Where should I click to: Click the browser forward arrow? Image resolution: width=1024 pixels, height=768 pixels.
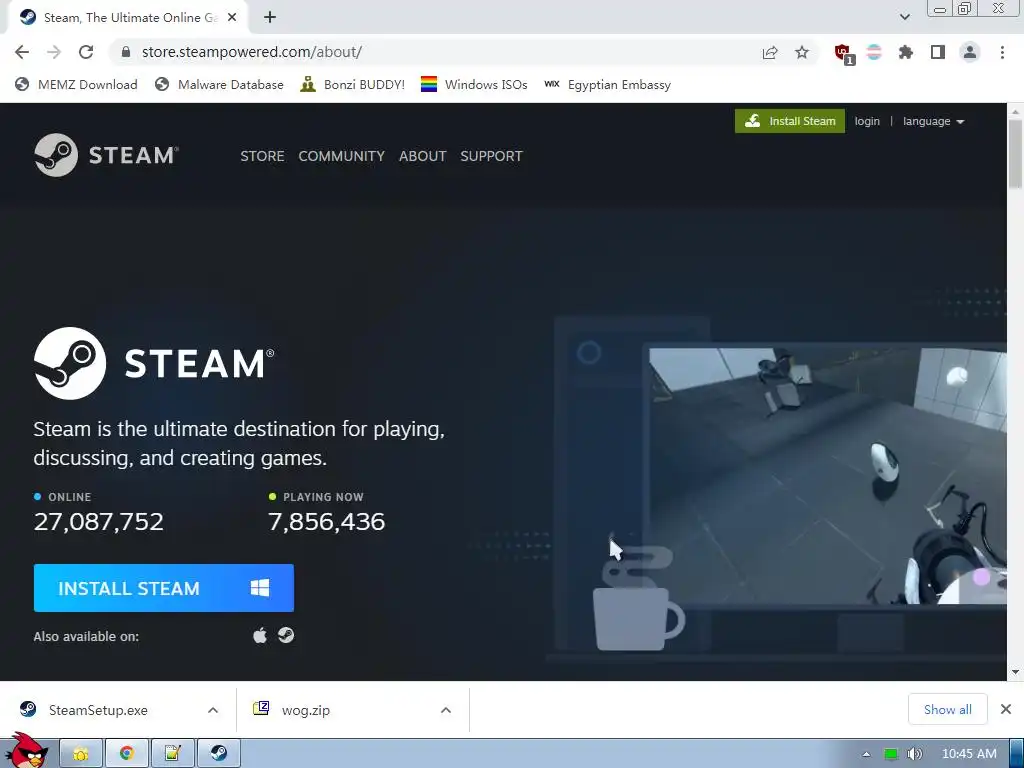[x=54, y=52]
